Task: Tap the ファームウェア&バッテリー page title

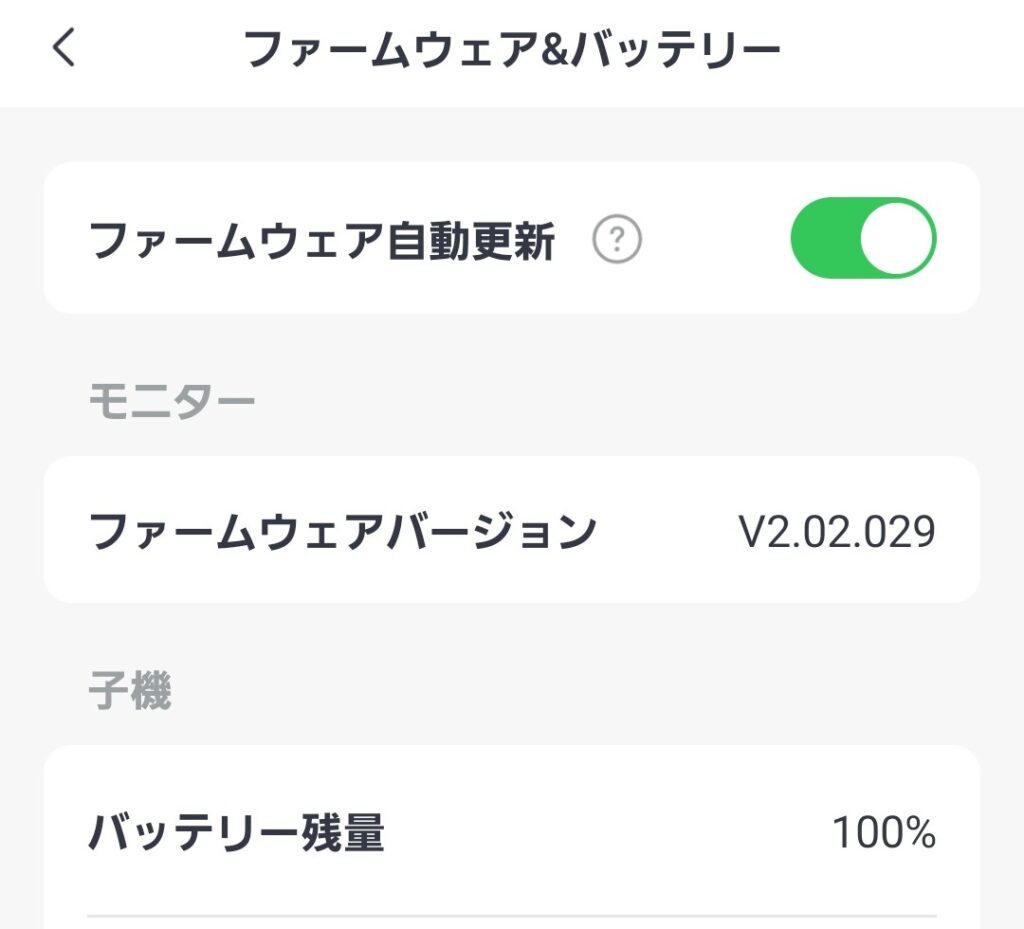Action: click(x=511, y=50)
